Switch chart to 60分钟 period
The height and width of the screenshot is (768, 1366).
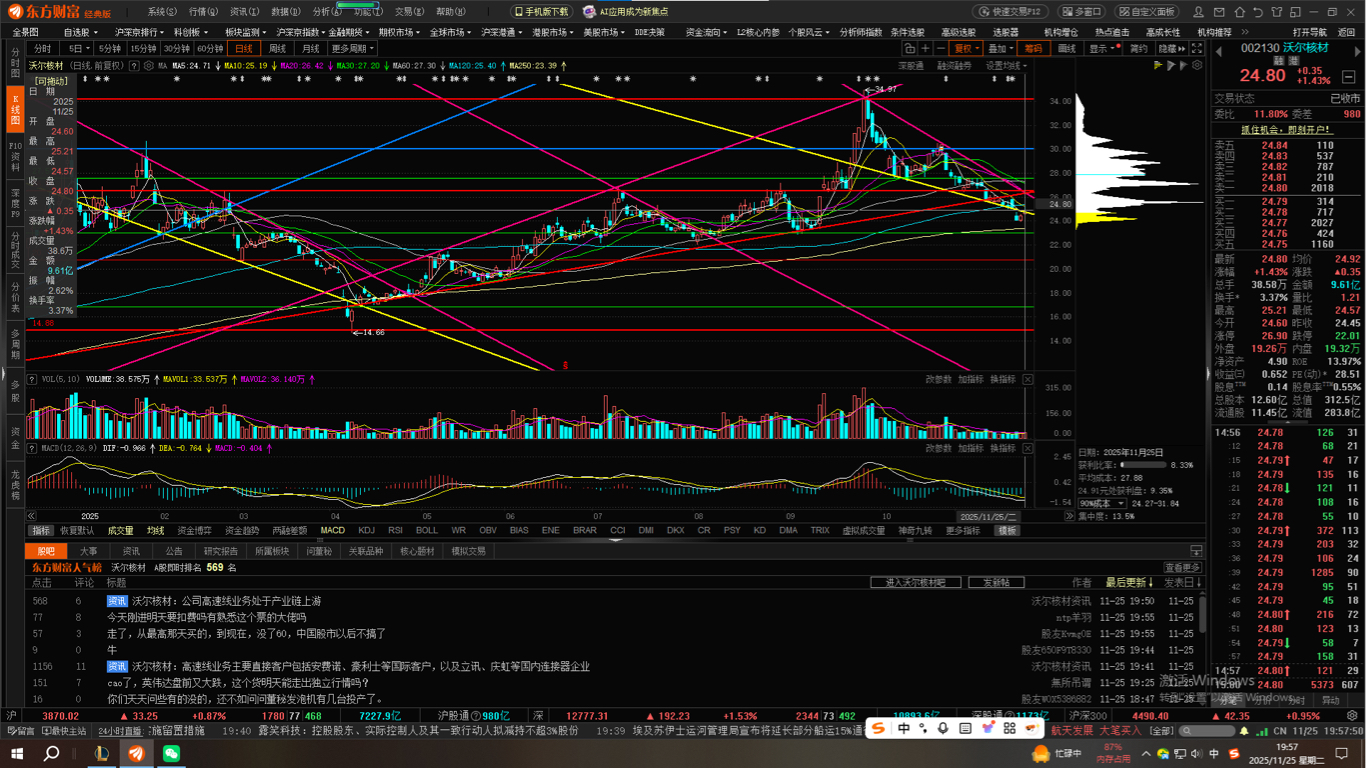pyautogui.click(x=210, y=48)
